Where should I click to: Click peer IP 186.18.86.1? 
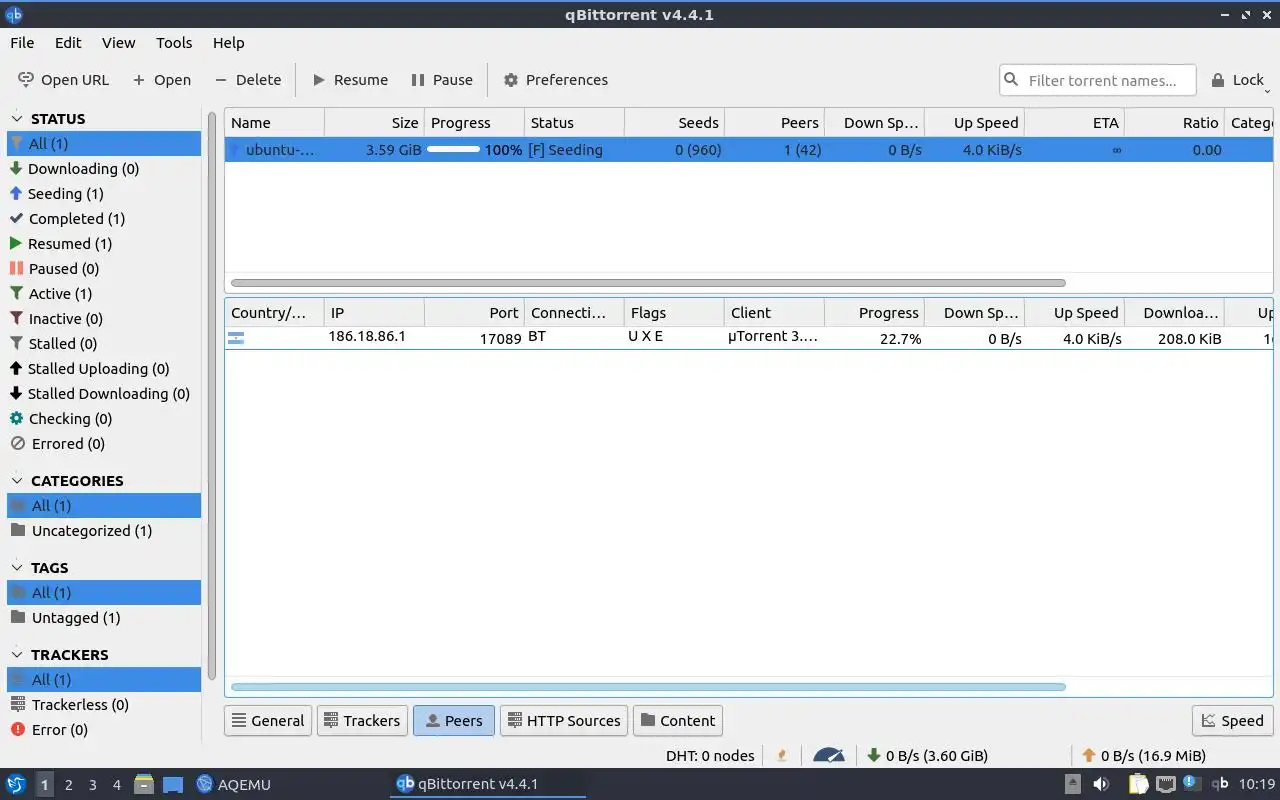pos(367,337)
